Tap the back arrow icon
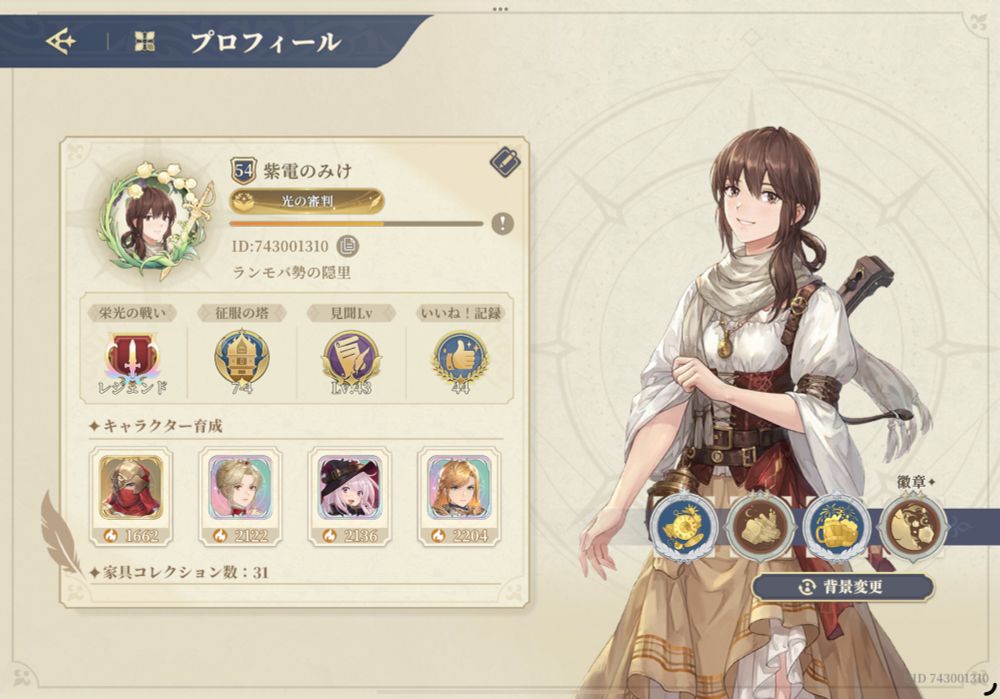The width and height of the screenshot is (1000, 699). tap(61, 42)
